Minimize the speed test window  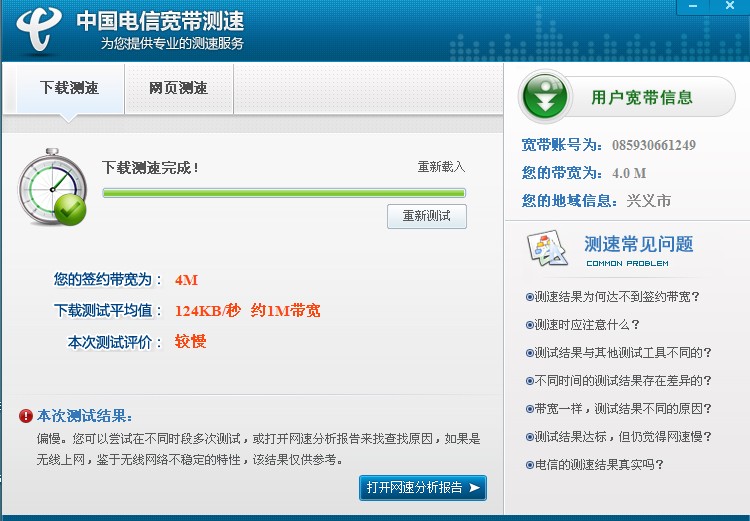tap(693, 6)
